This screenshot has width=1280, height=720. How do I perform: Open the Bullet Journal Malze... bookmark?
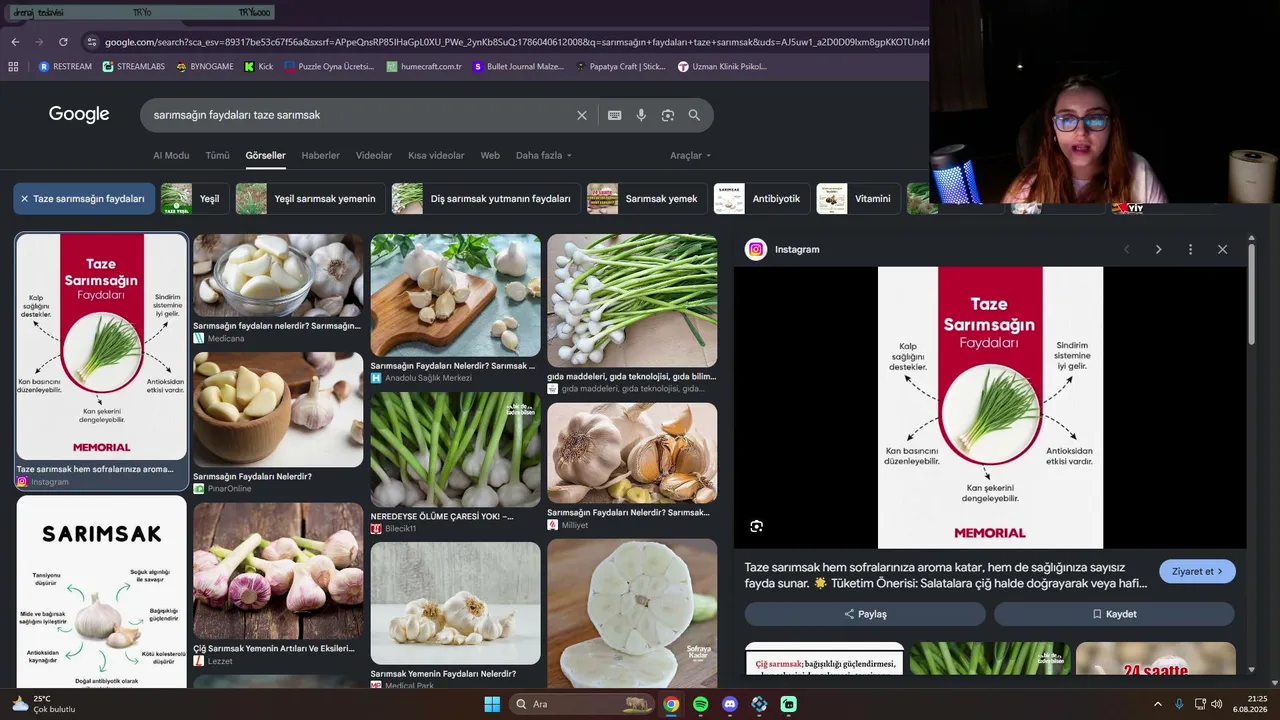pyautogui.click(x=518, y=67)
